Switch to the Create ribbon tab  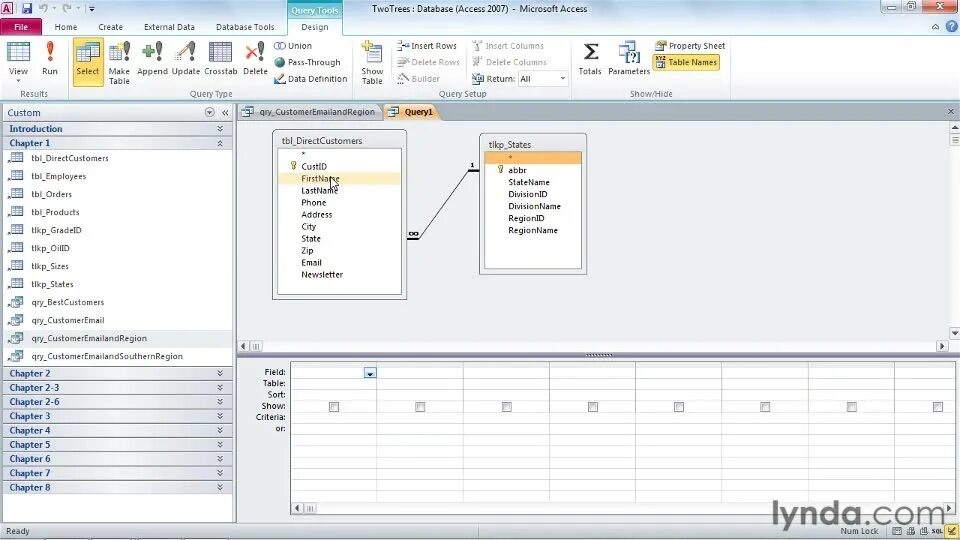110,27
